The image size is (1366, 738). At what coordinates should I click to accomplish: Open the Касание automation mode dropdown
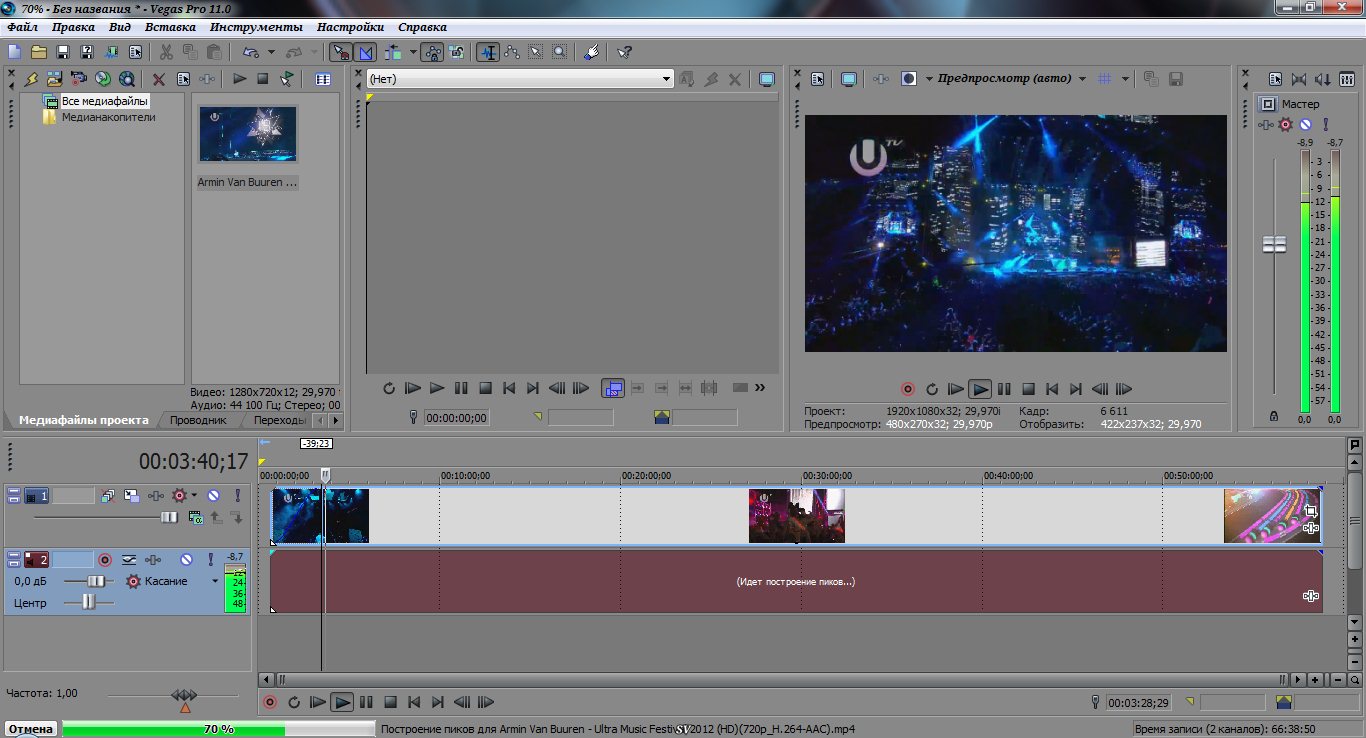point(214,581)
